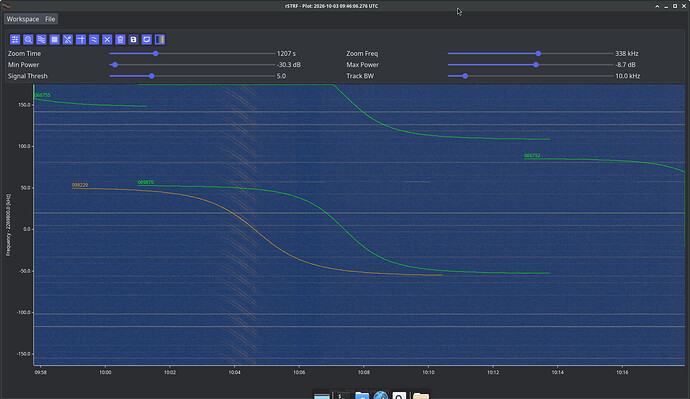Image resolution: width=690 pixels, height=399 pixels.
Task: Open the globe web browser dock icon
Action: tap(381, 396)
